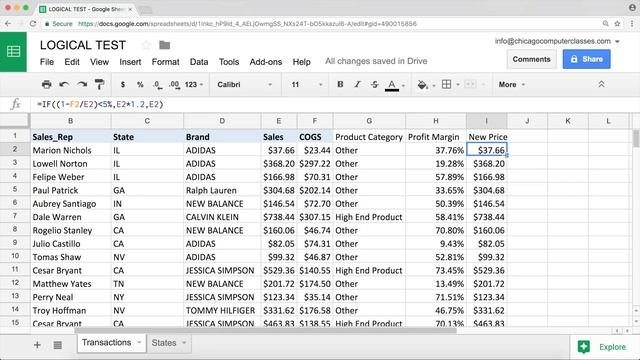Click the browser Back arrow
This screenshot has height=360, width=640.
click(8, 24)
